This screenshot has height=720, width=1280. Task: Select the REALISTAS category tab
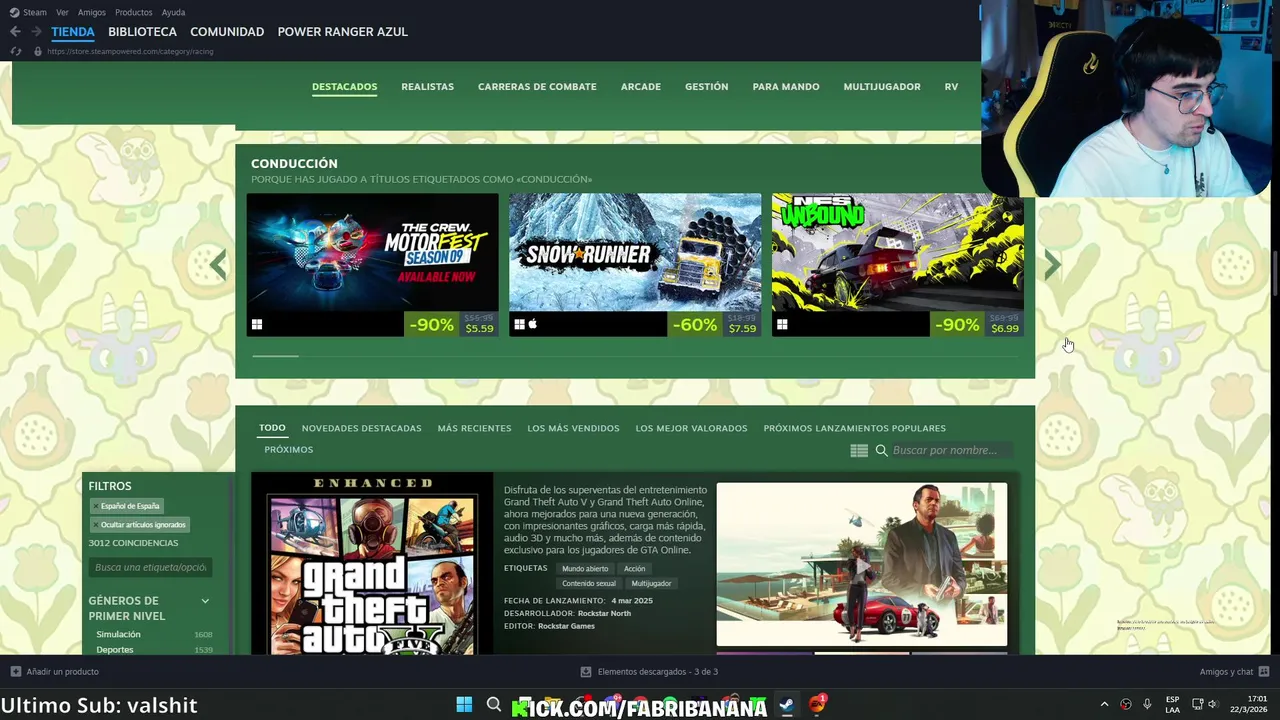(427, 87)
